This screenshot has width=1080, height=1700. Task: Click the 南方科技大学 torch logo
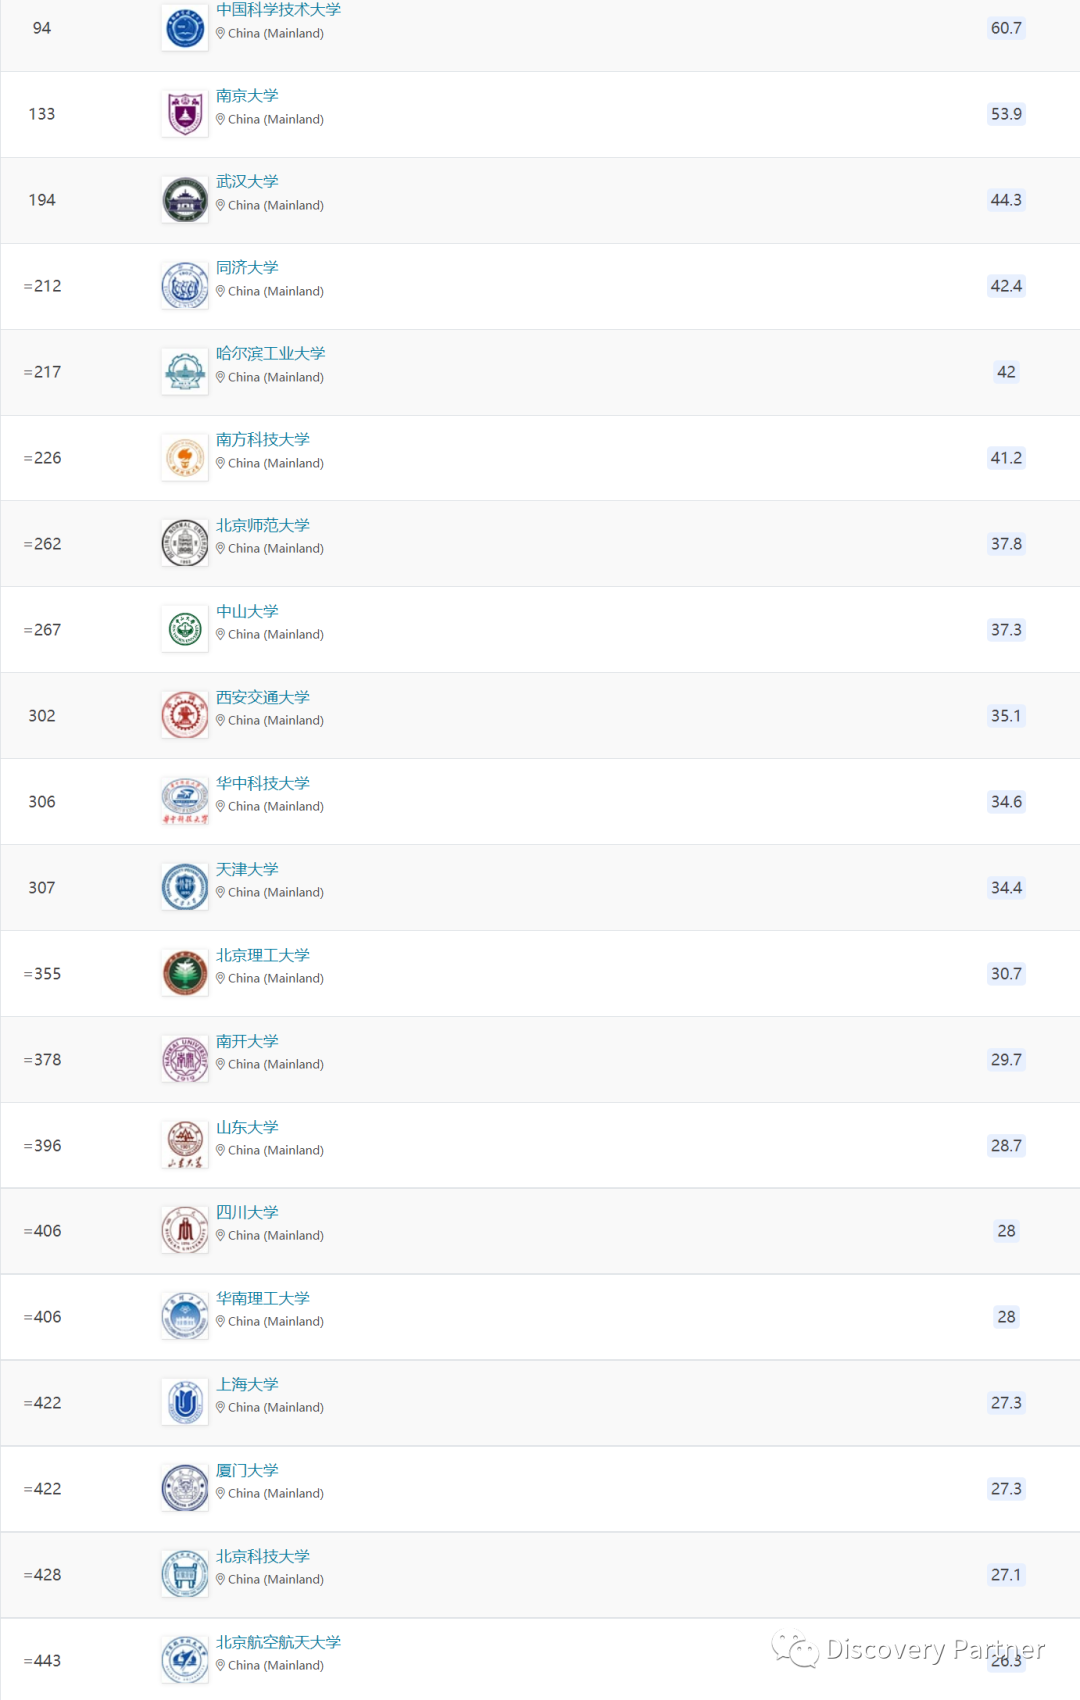(x=185, y=458)
